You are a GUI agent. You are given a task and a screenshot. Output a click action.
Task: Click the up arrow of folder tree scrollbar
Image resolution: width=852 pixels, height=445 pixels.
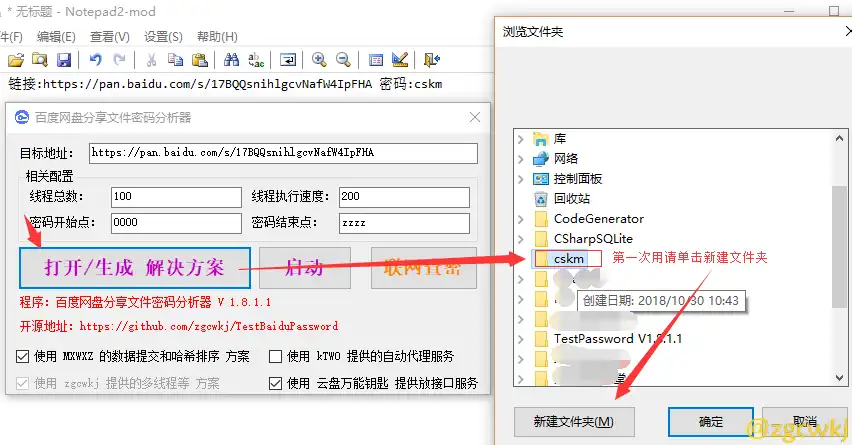coord(840,139)
